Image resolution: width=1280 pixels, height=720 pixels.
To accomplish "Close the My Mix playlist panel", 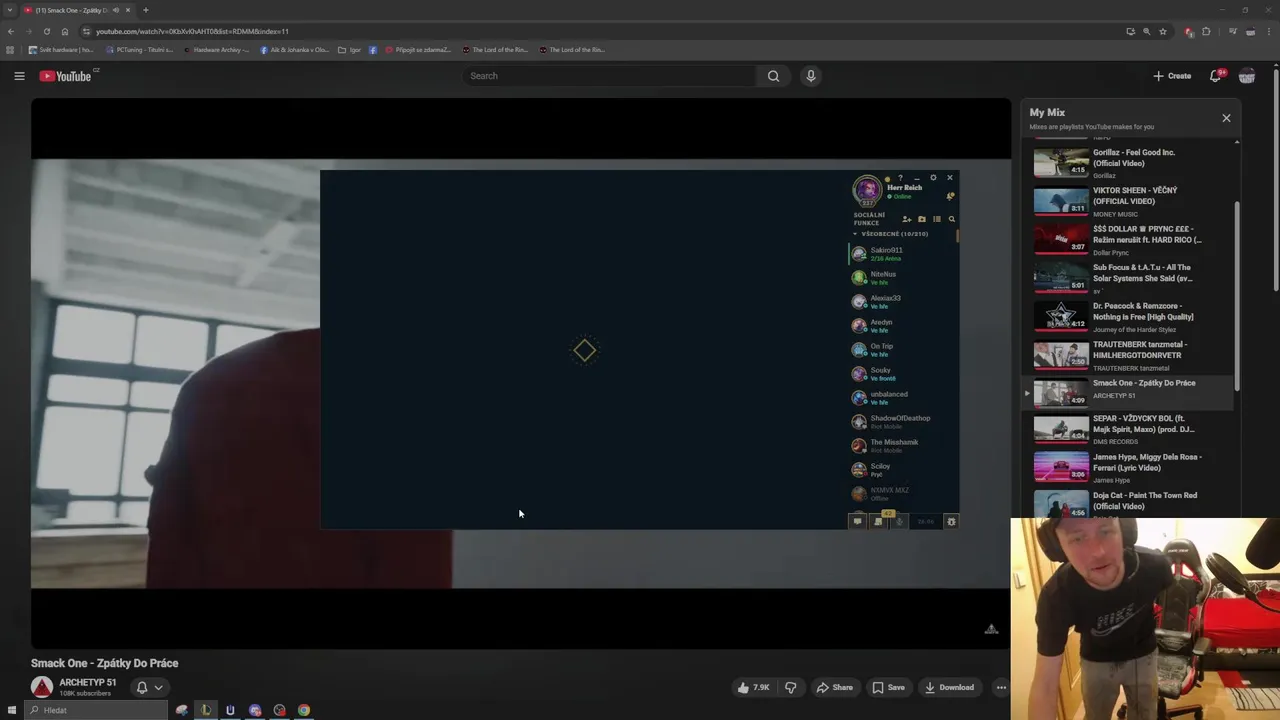I will coord(1226,118).
